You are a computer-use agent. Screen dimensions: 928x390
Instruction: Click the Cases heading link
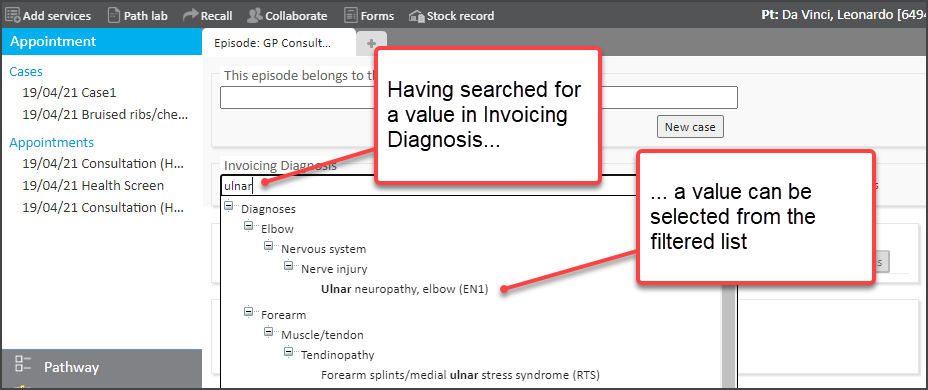(26, 72)
